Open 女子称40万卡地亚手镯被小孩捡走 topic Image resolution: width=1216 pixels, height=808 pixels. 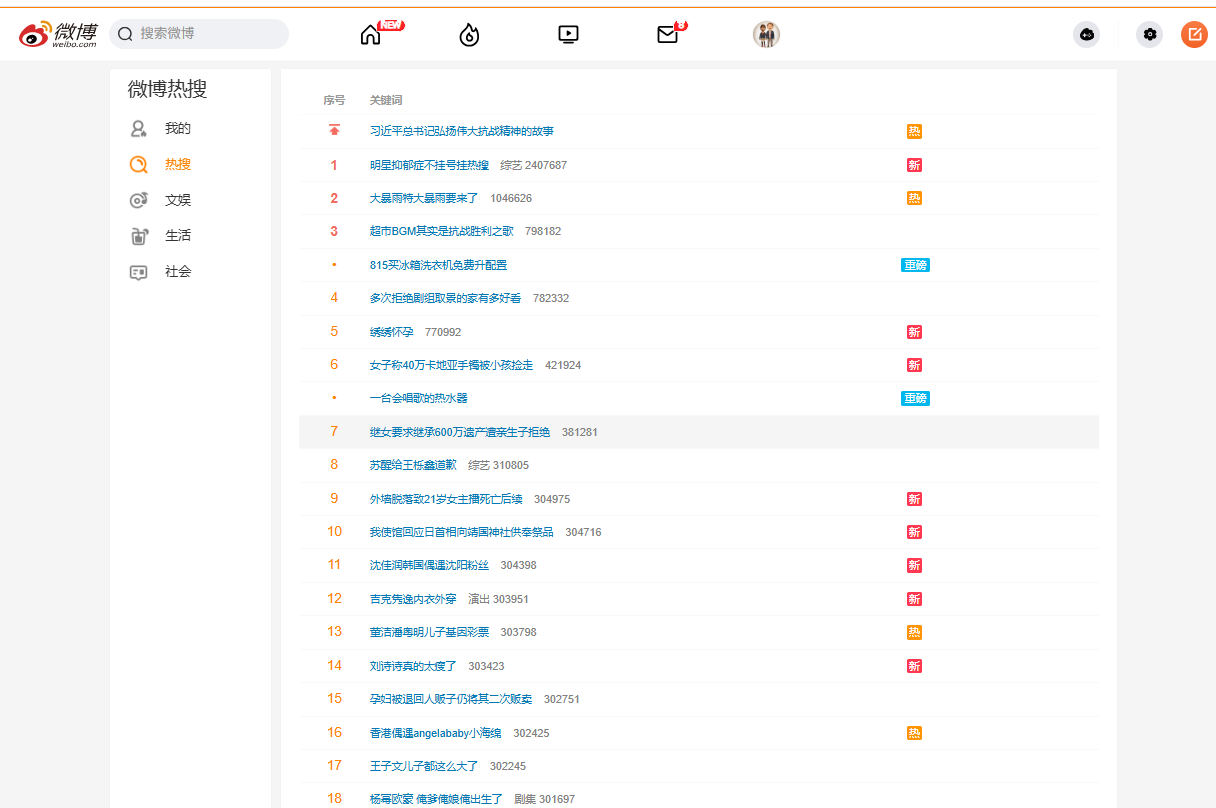pyautogui.click(x=451, y=365)
